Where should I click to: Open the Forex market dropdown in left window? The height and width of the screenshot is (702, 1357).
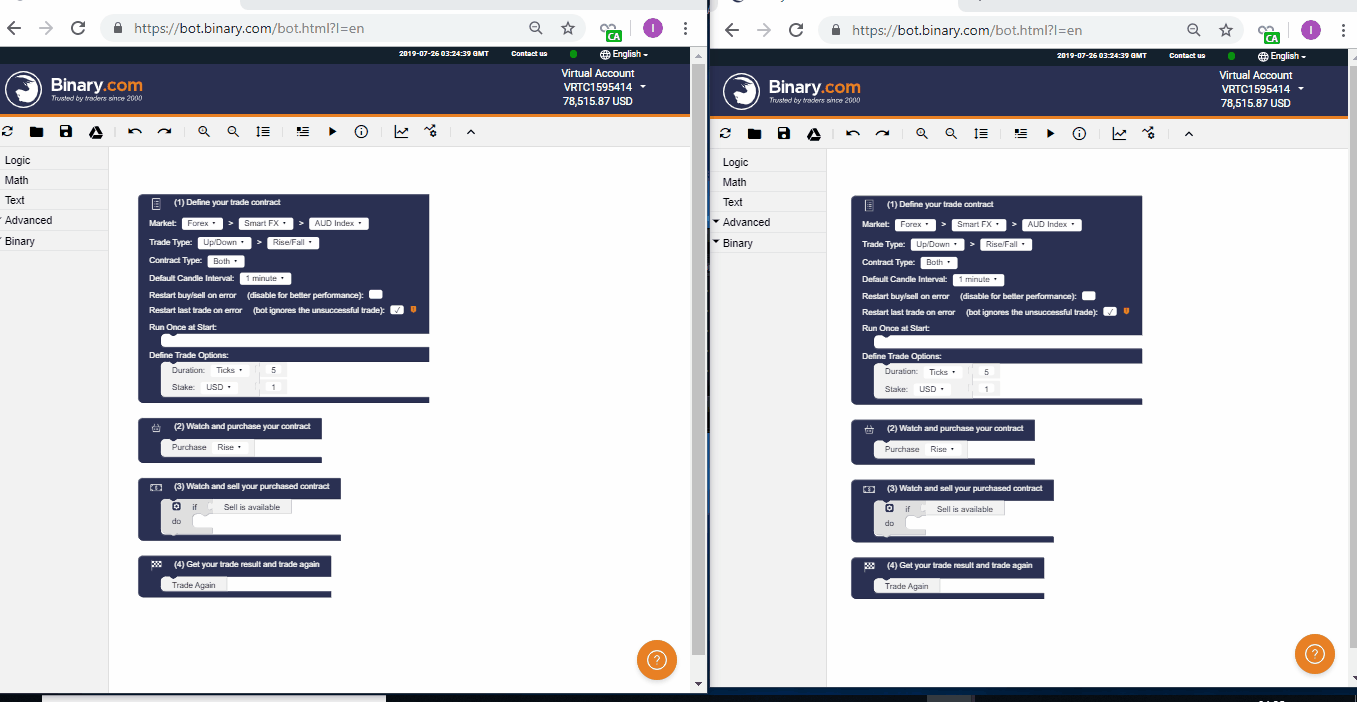tap(202, 223)
